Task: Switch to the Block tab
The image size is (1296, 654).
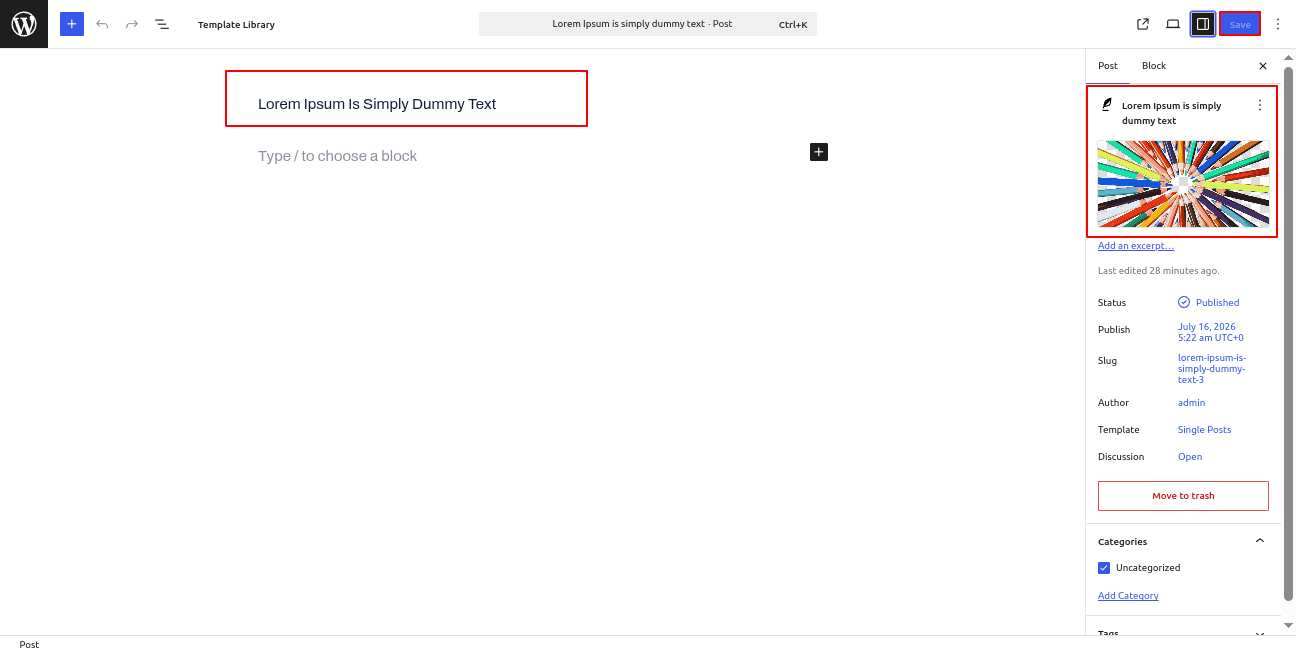Action: (1154, 66)
